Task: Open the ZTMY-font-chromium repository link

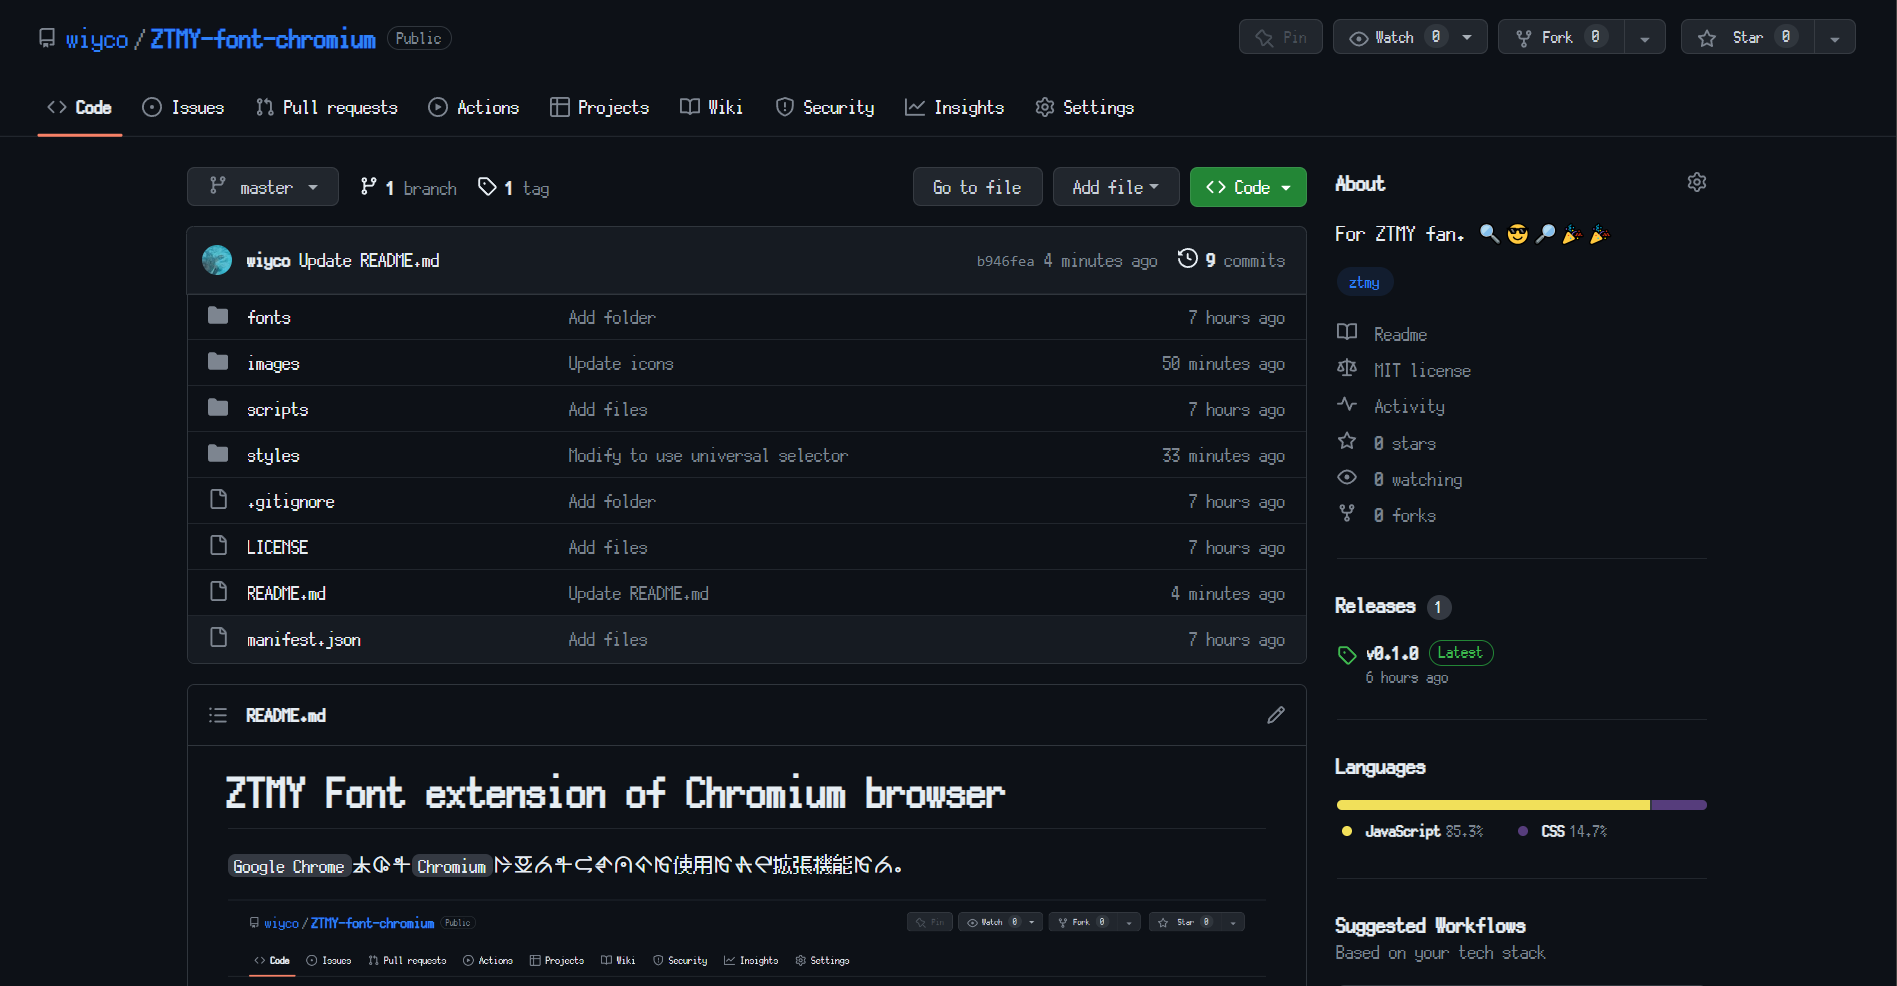Action: coord(263,39)
